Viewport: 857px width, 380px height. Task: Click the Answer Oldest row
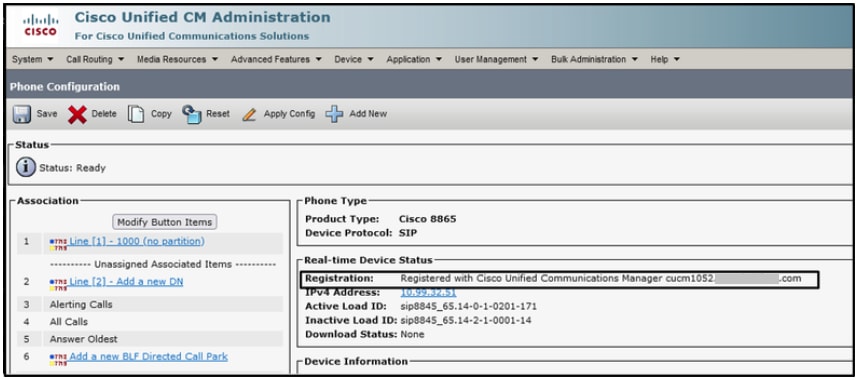(150, 339)
